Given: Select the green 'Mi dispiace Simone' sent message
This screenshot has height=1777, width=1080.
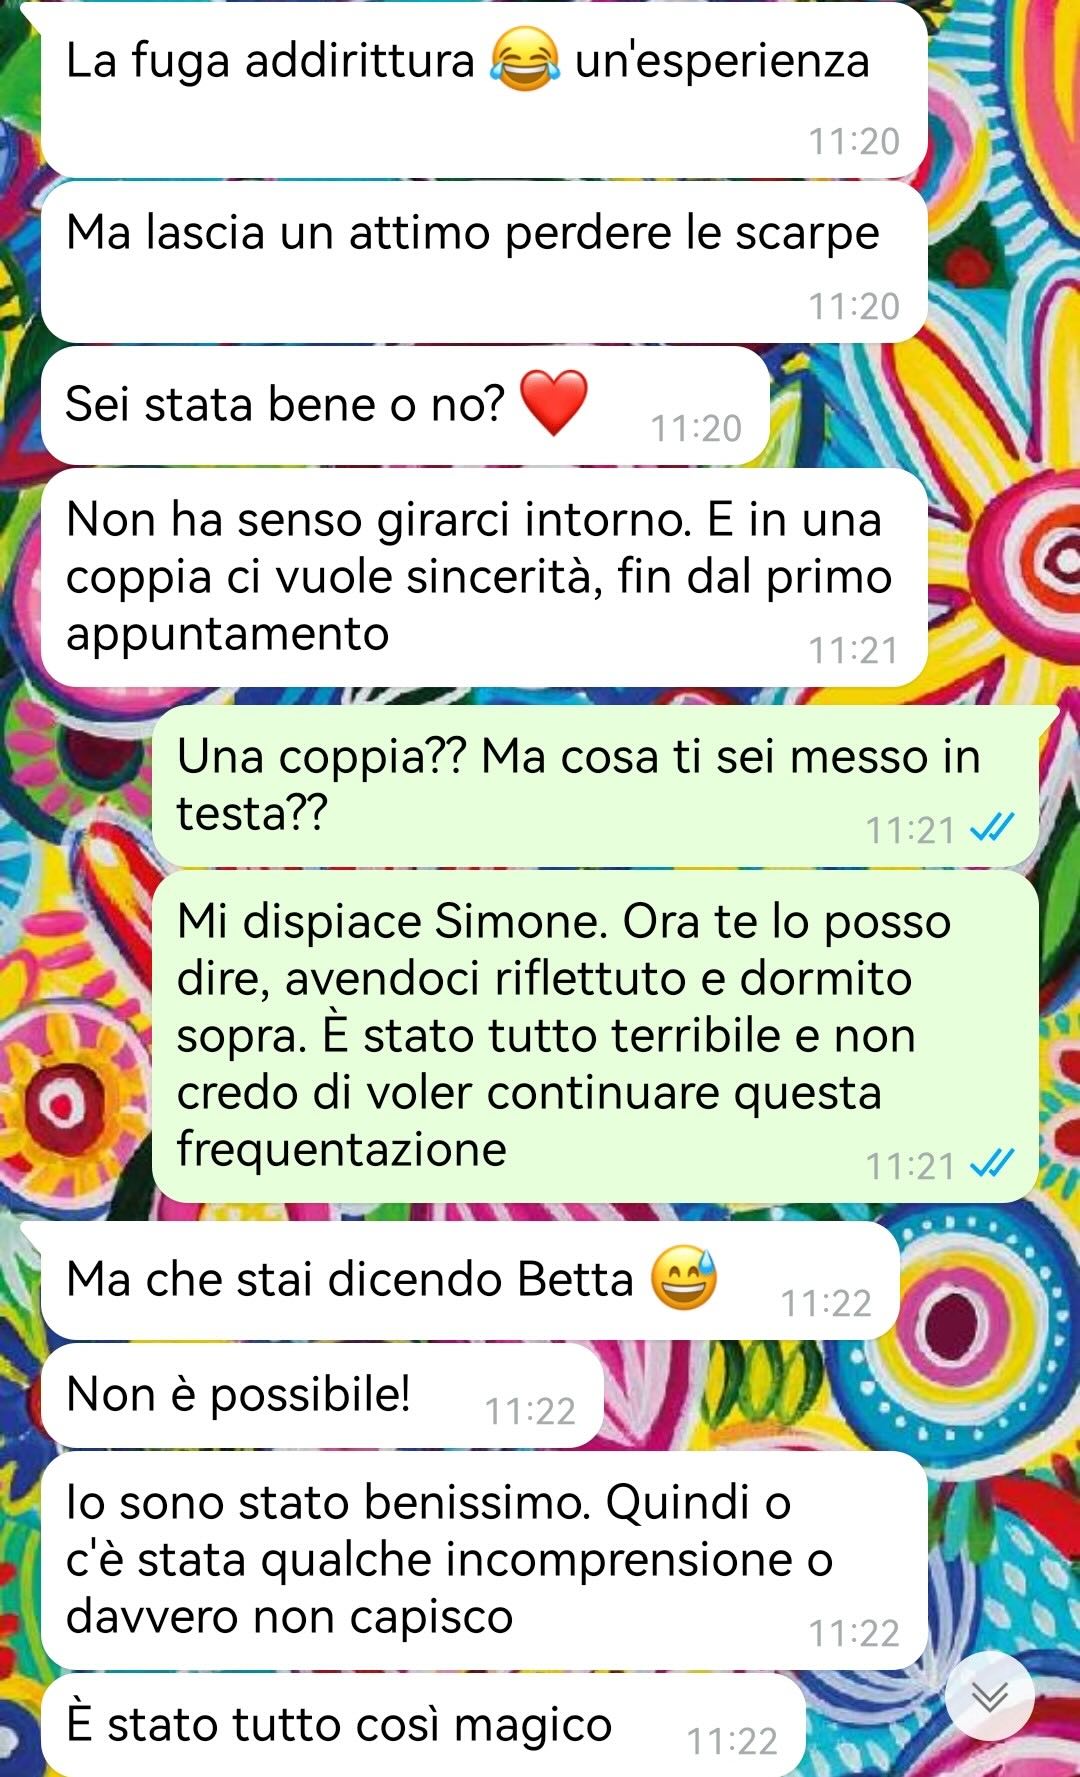Looking at the screenshot, I should [x=595, y=1036].
